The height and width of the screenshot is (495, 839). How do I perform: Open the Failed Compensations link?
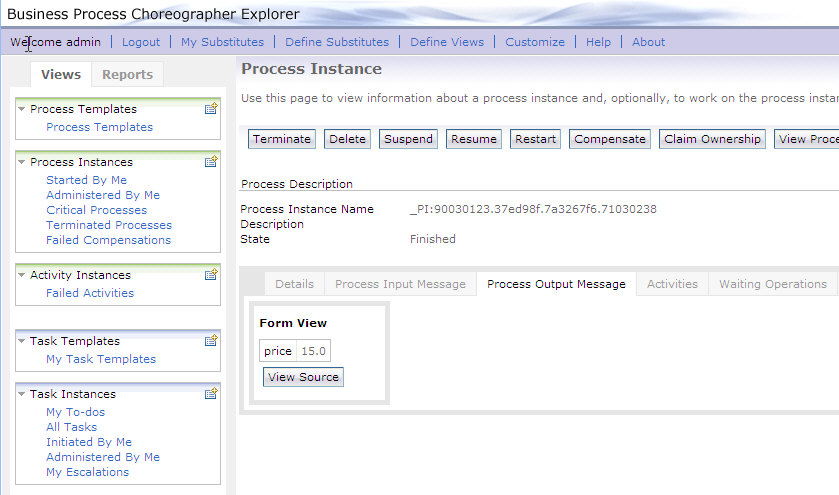pos(108,240)
